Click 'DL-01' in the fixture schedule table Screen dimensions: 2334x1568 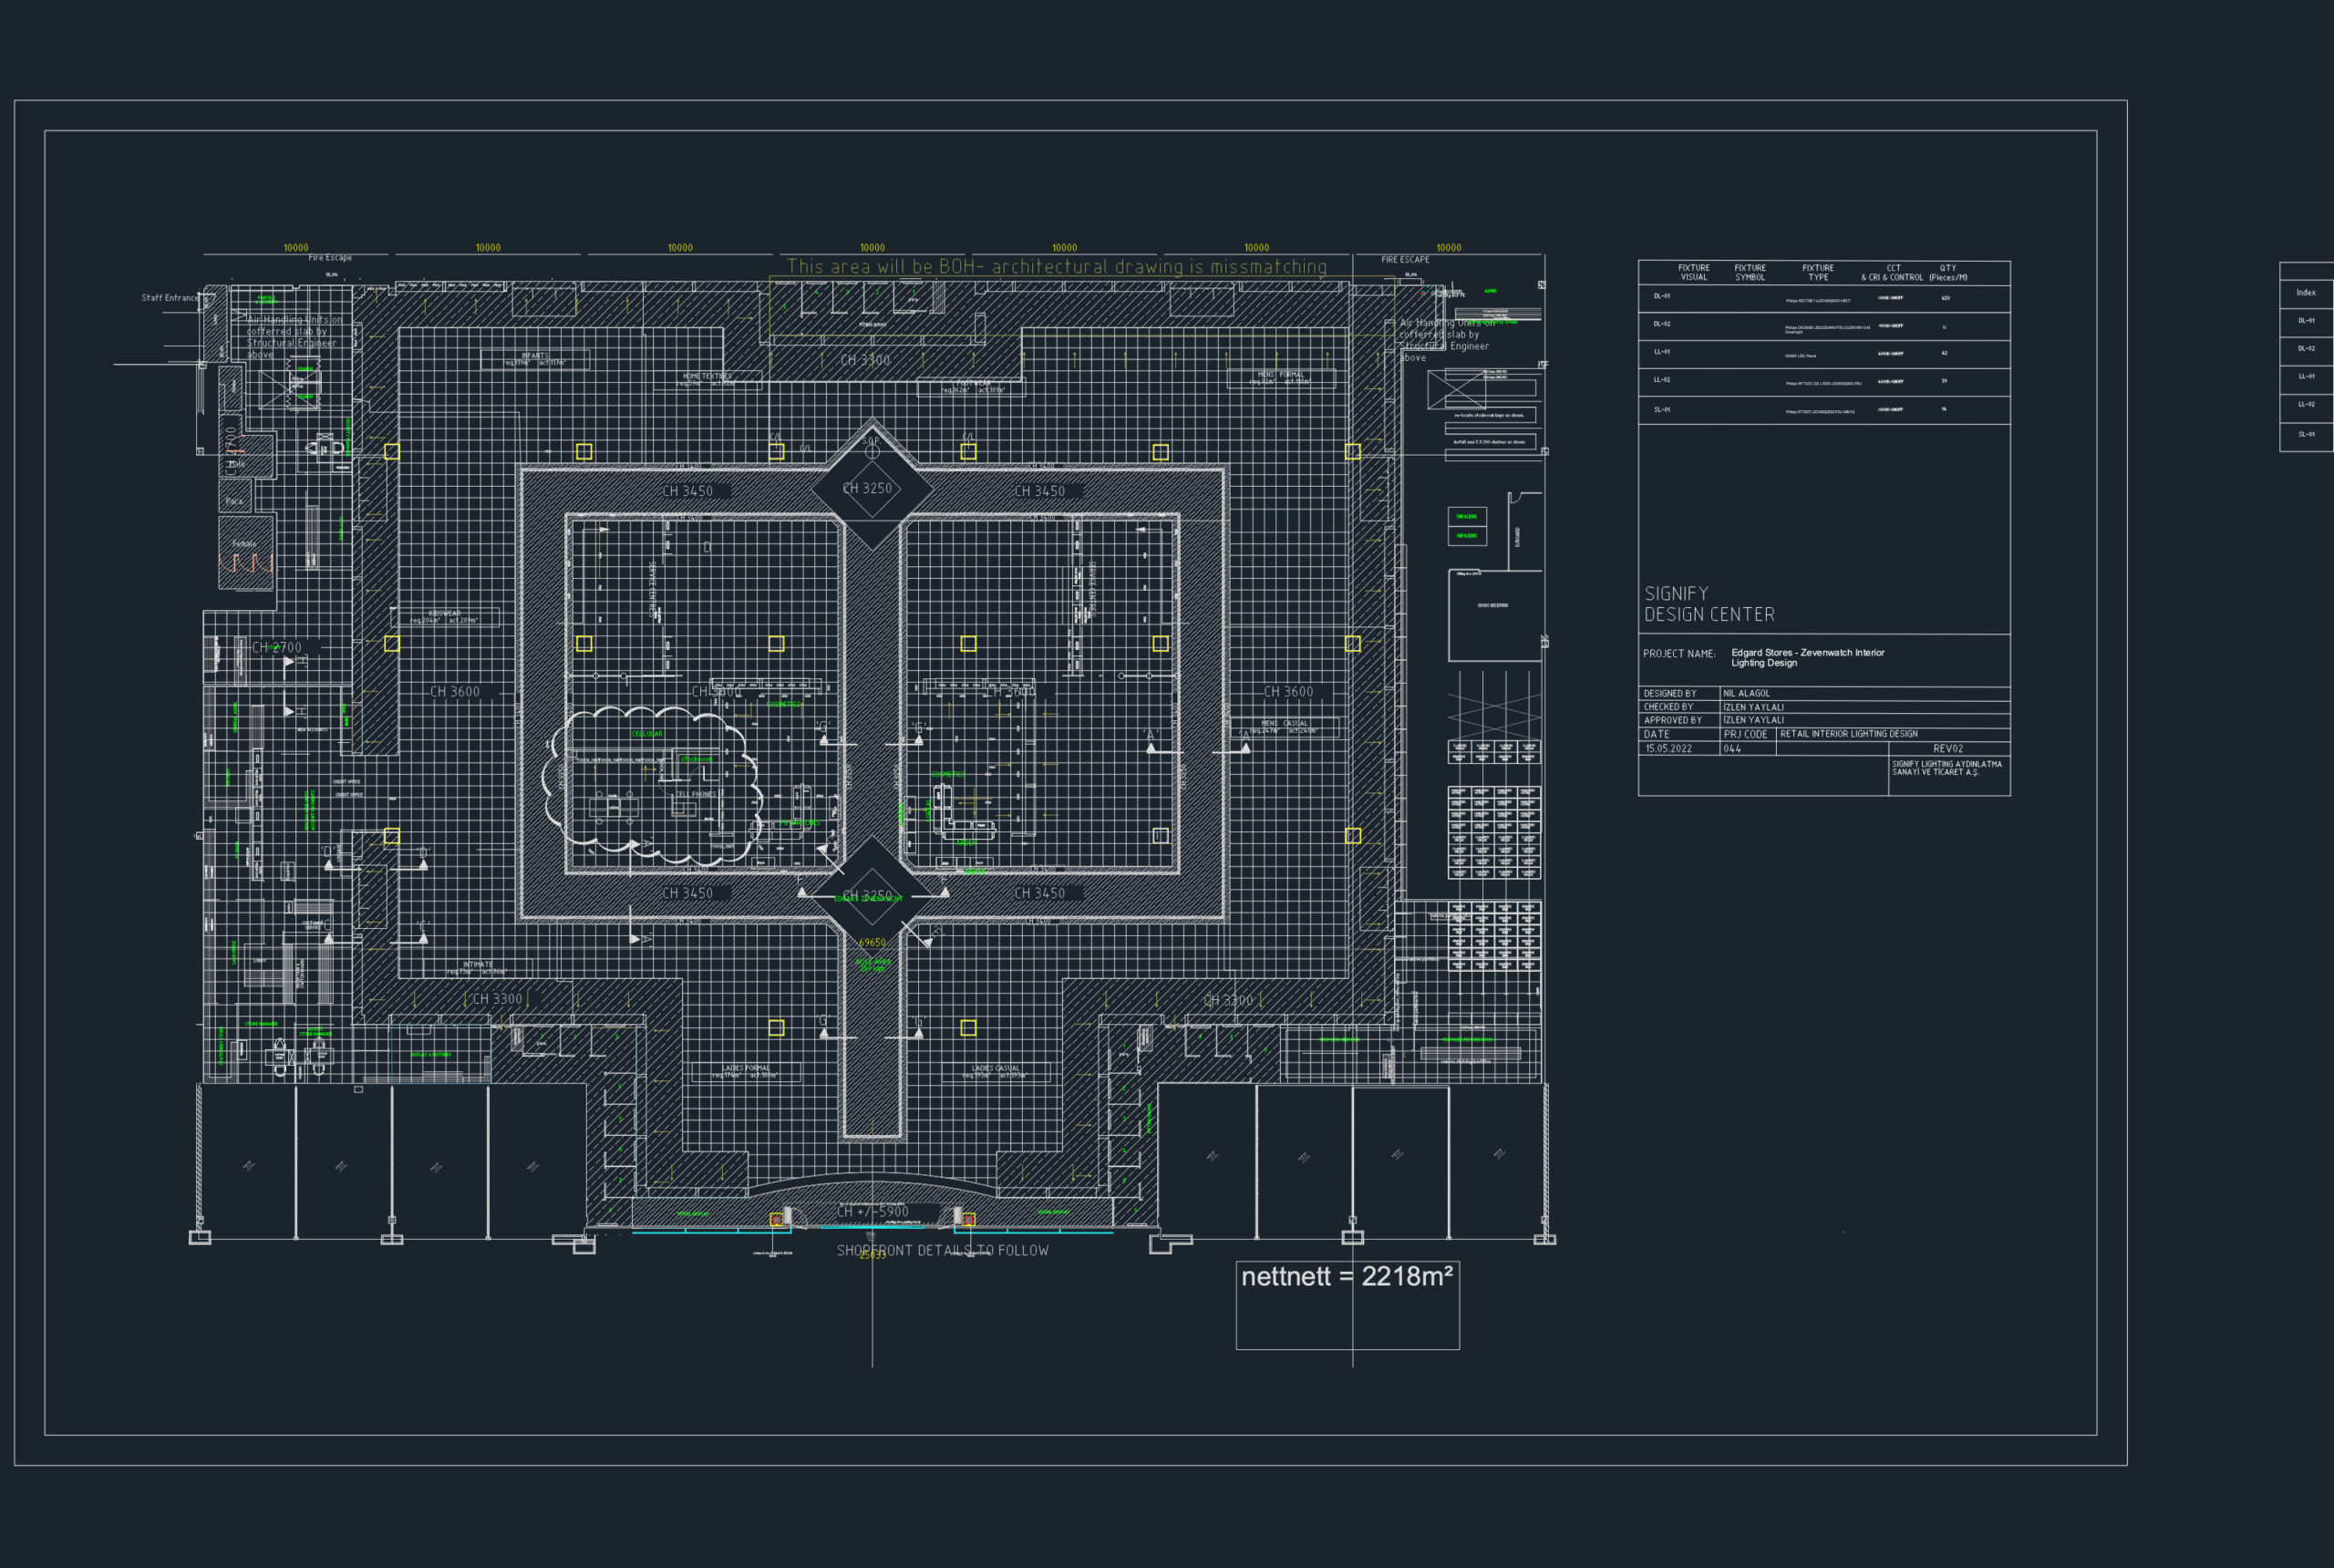pos(1661,297)
